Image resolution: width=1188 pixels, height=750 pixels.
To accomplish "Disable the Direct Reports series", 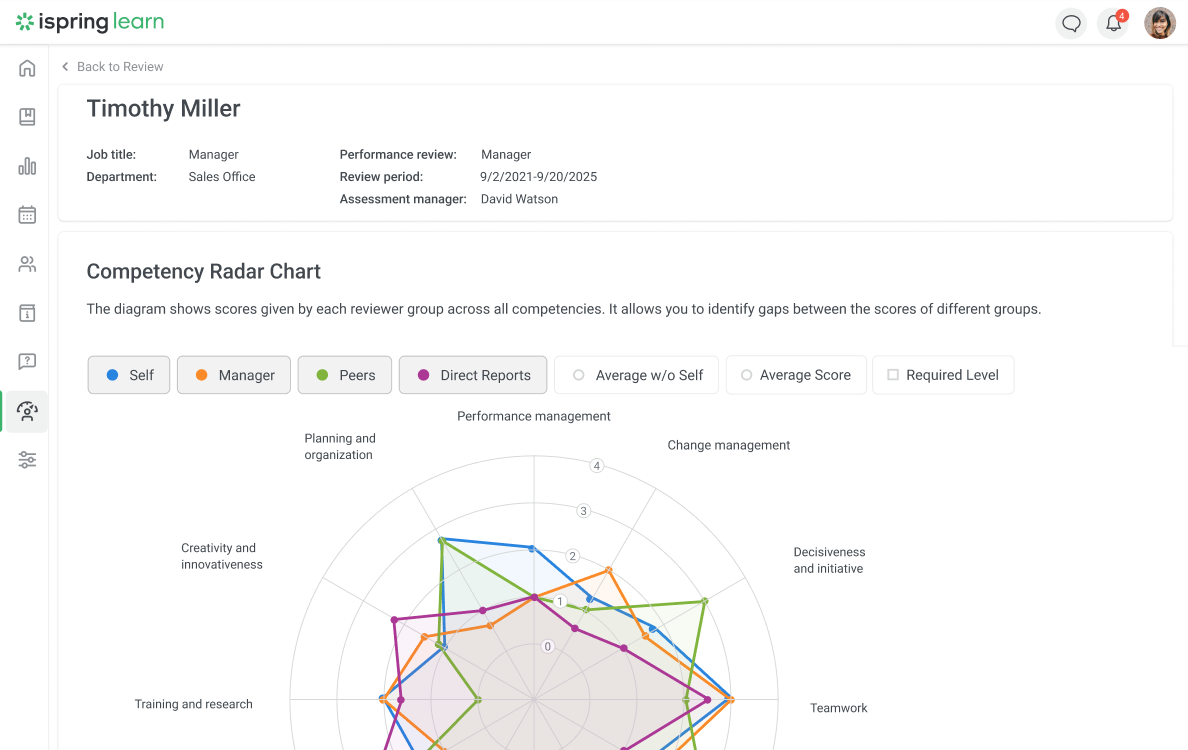I will pyautogui.click(x=473, y=374).
